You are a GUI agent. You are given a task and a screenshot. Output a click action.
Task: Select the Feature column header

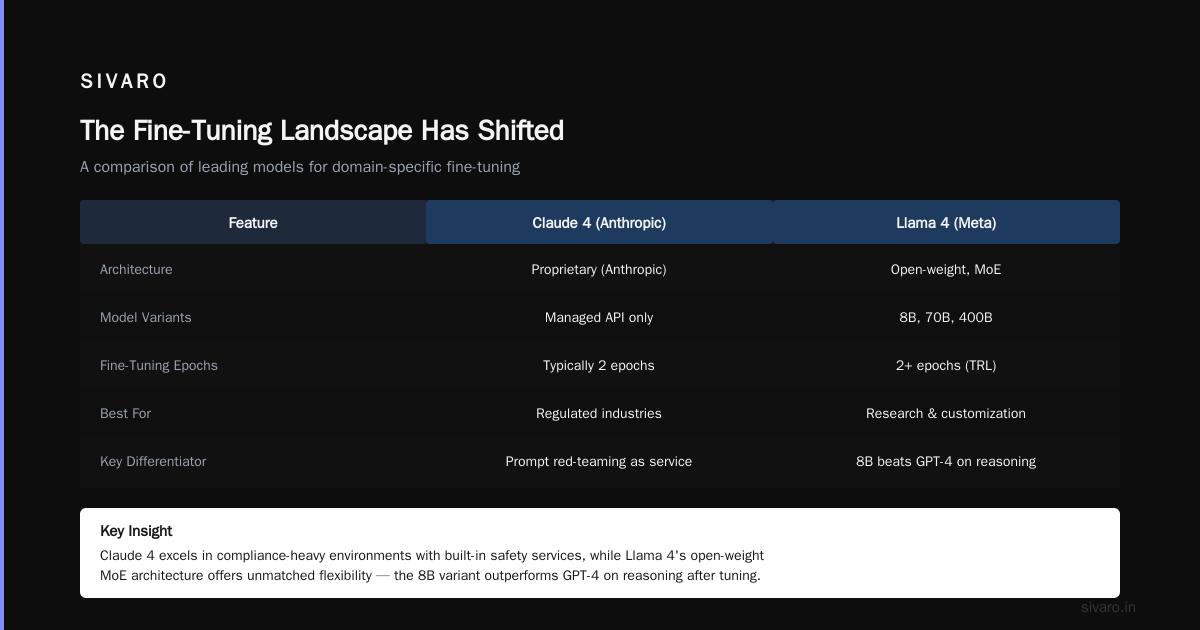click(x=253, y=222)
